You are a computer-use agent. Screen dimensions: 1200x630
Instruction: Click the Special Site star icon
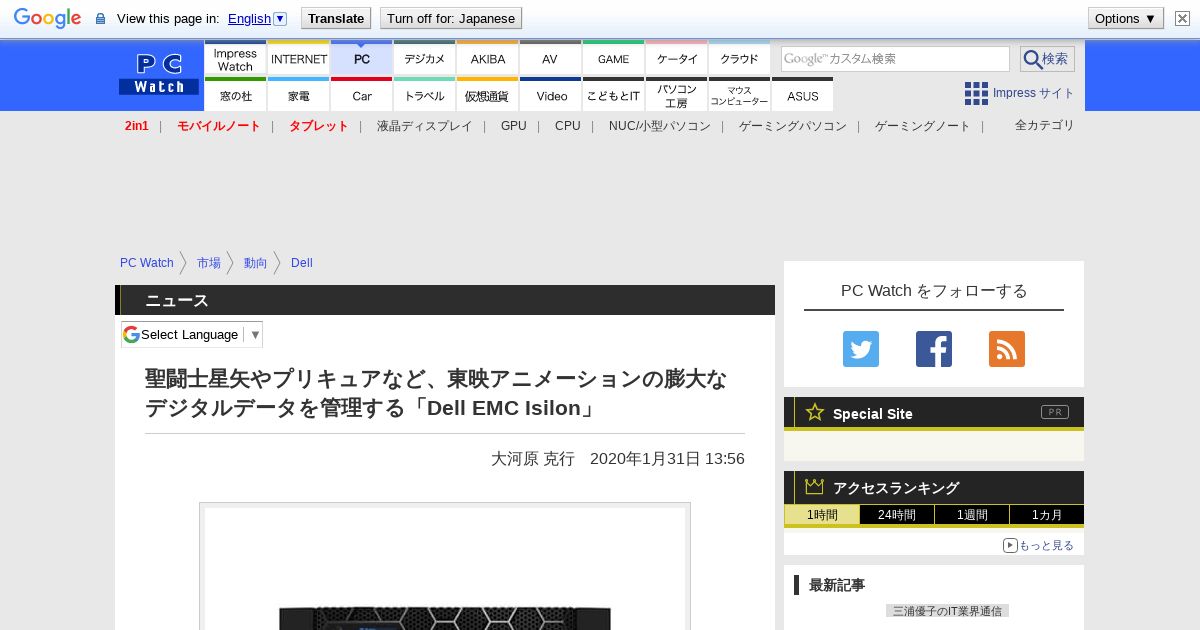815,412
